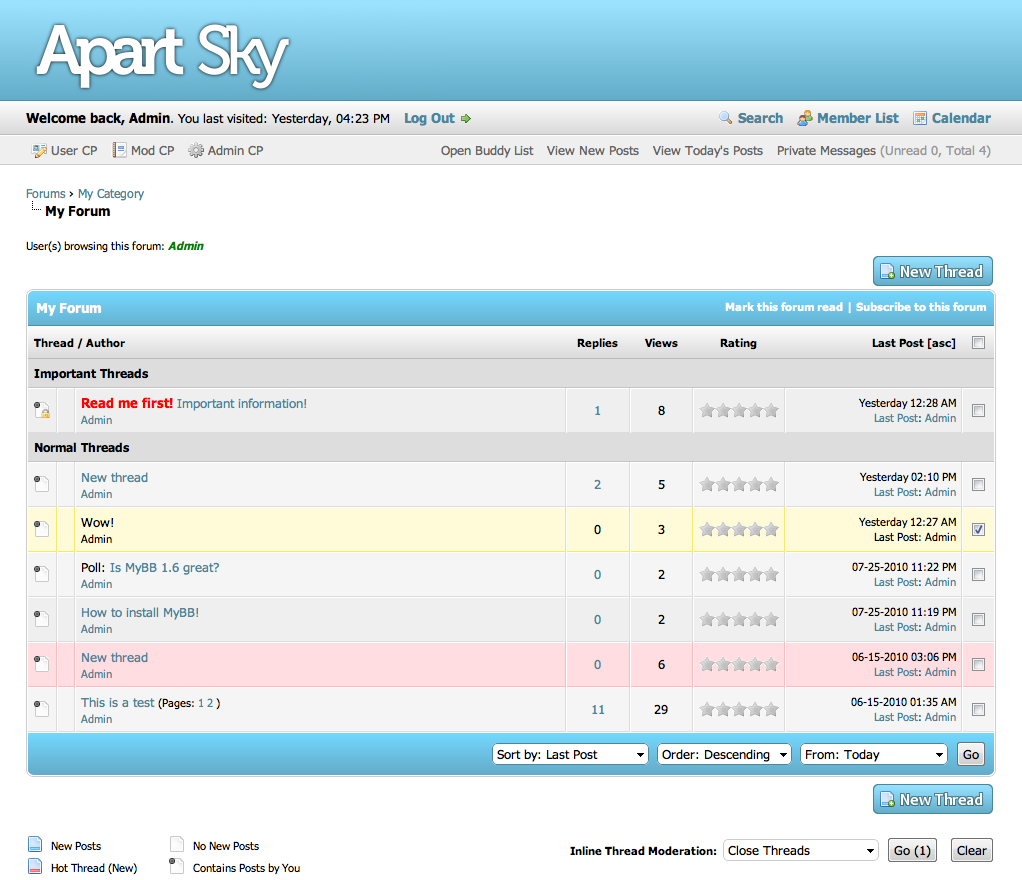Open the How to install MyBB! thread
The height and width of the screenshot is (880, 1022).
tap(140, 613)
